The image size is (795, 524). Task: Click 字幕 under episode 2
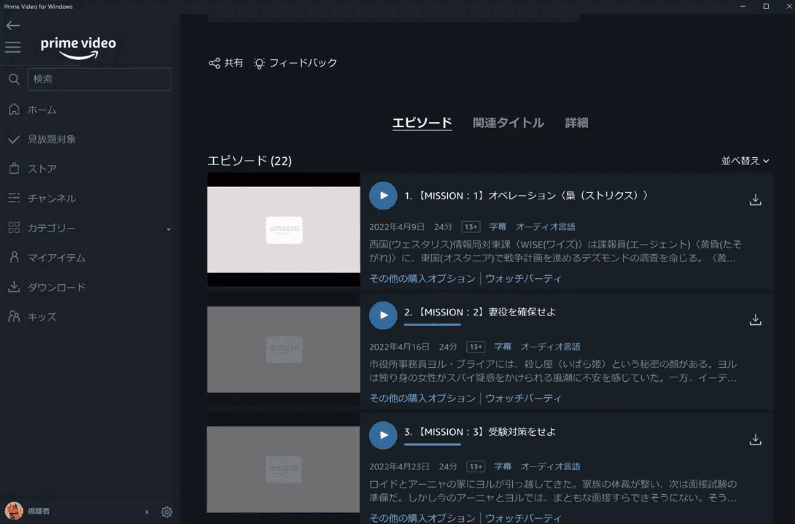(x=502, y=346)
